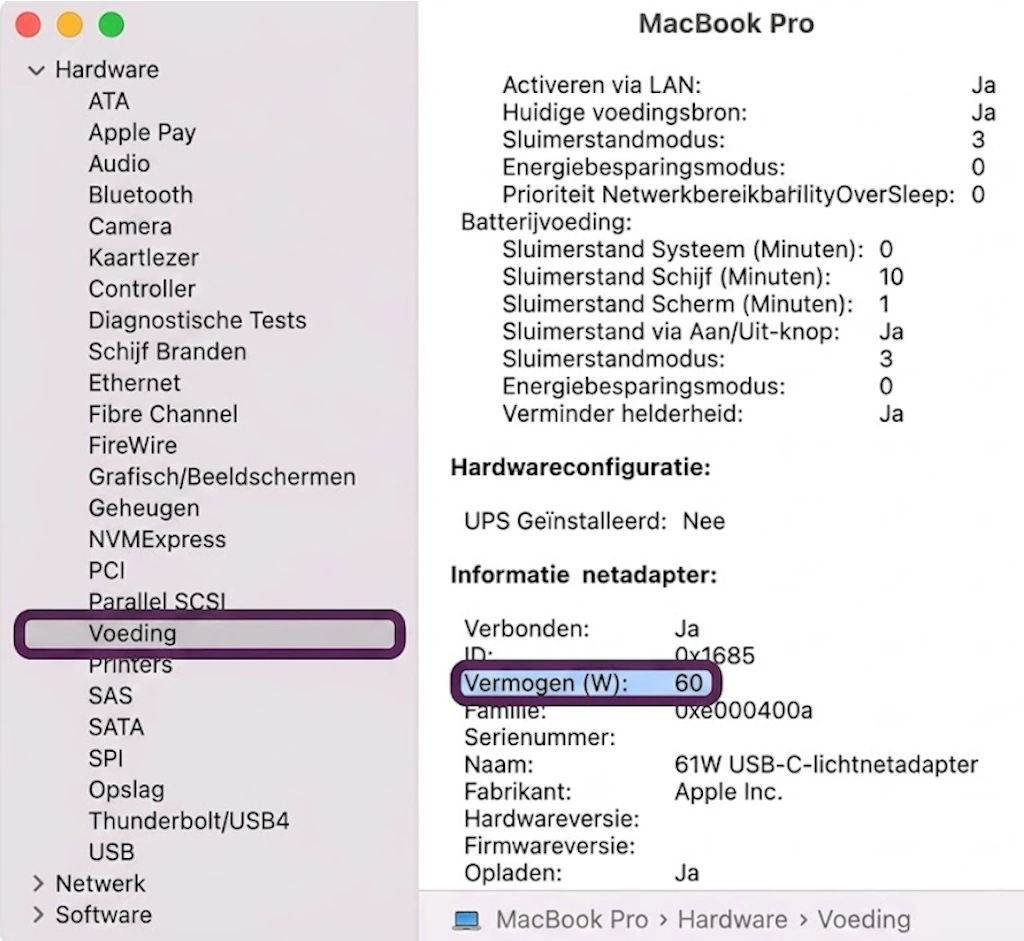Click MacBook Pro in the bottom path bar

click(x=571, y=919)
